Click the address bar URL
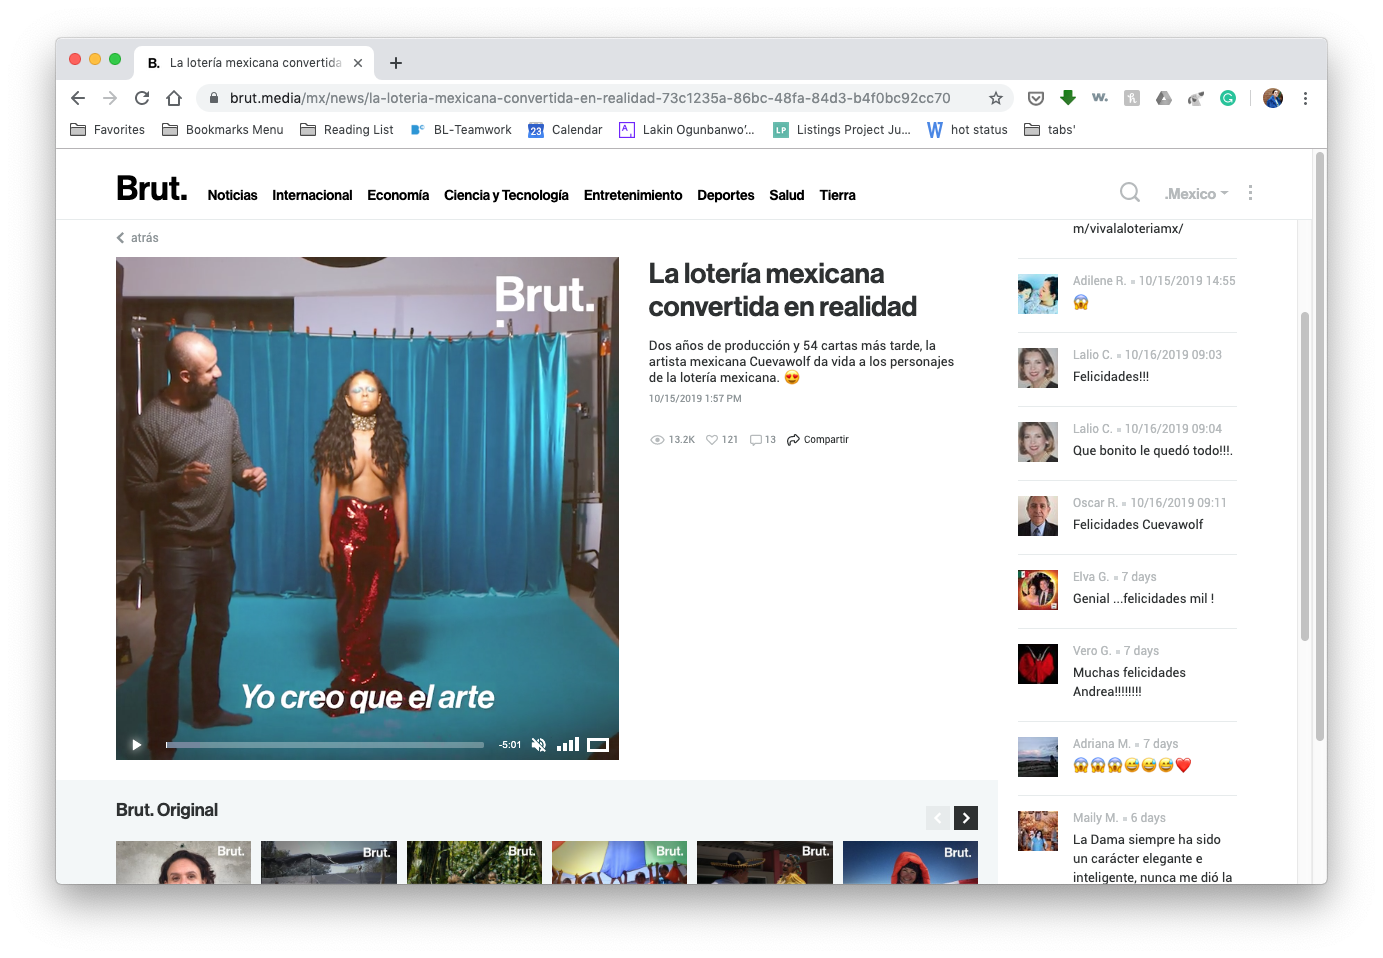 590,98
